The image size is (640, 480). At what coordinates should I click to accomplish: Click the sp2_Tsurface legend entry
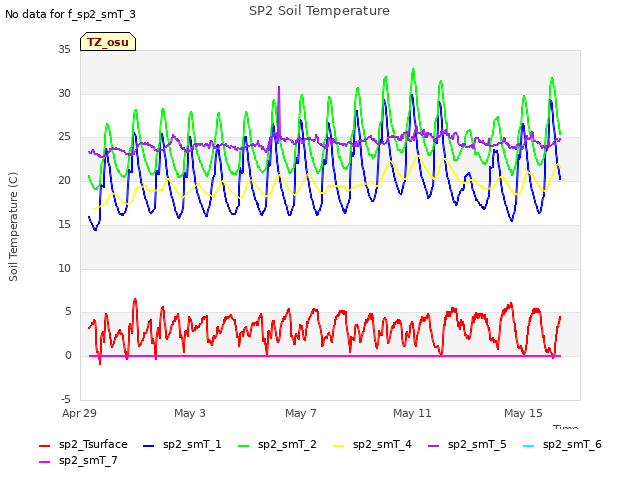pos(83,444)
